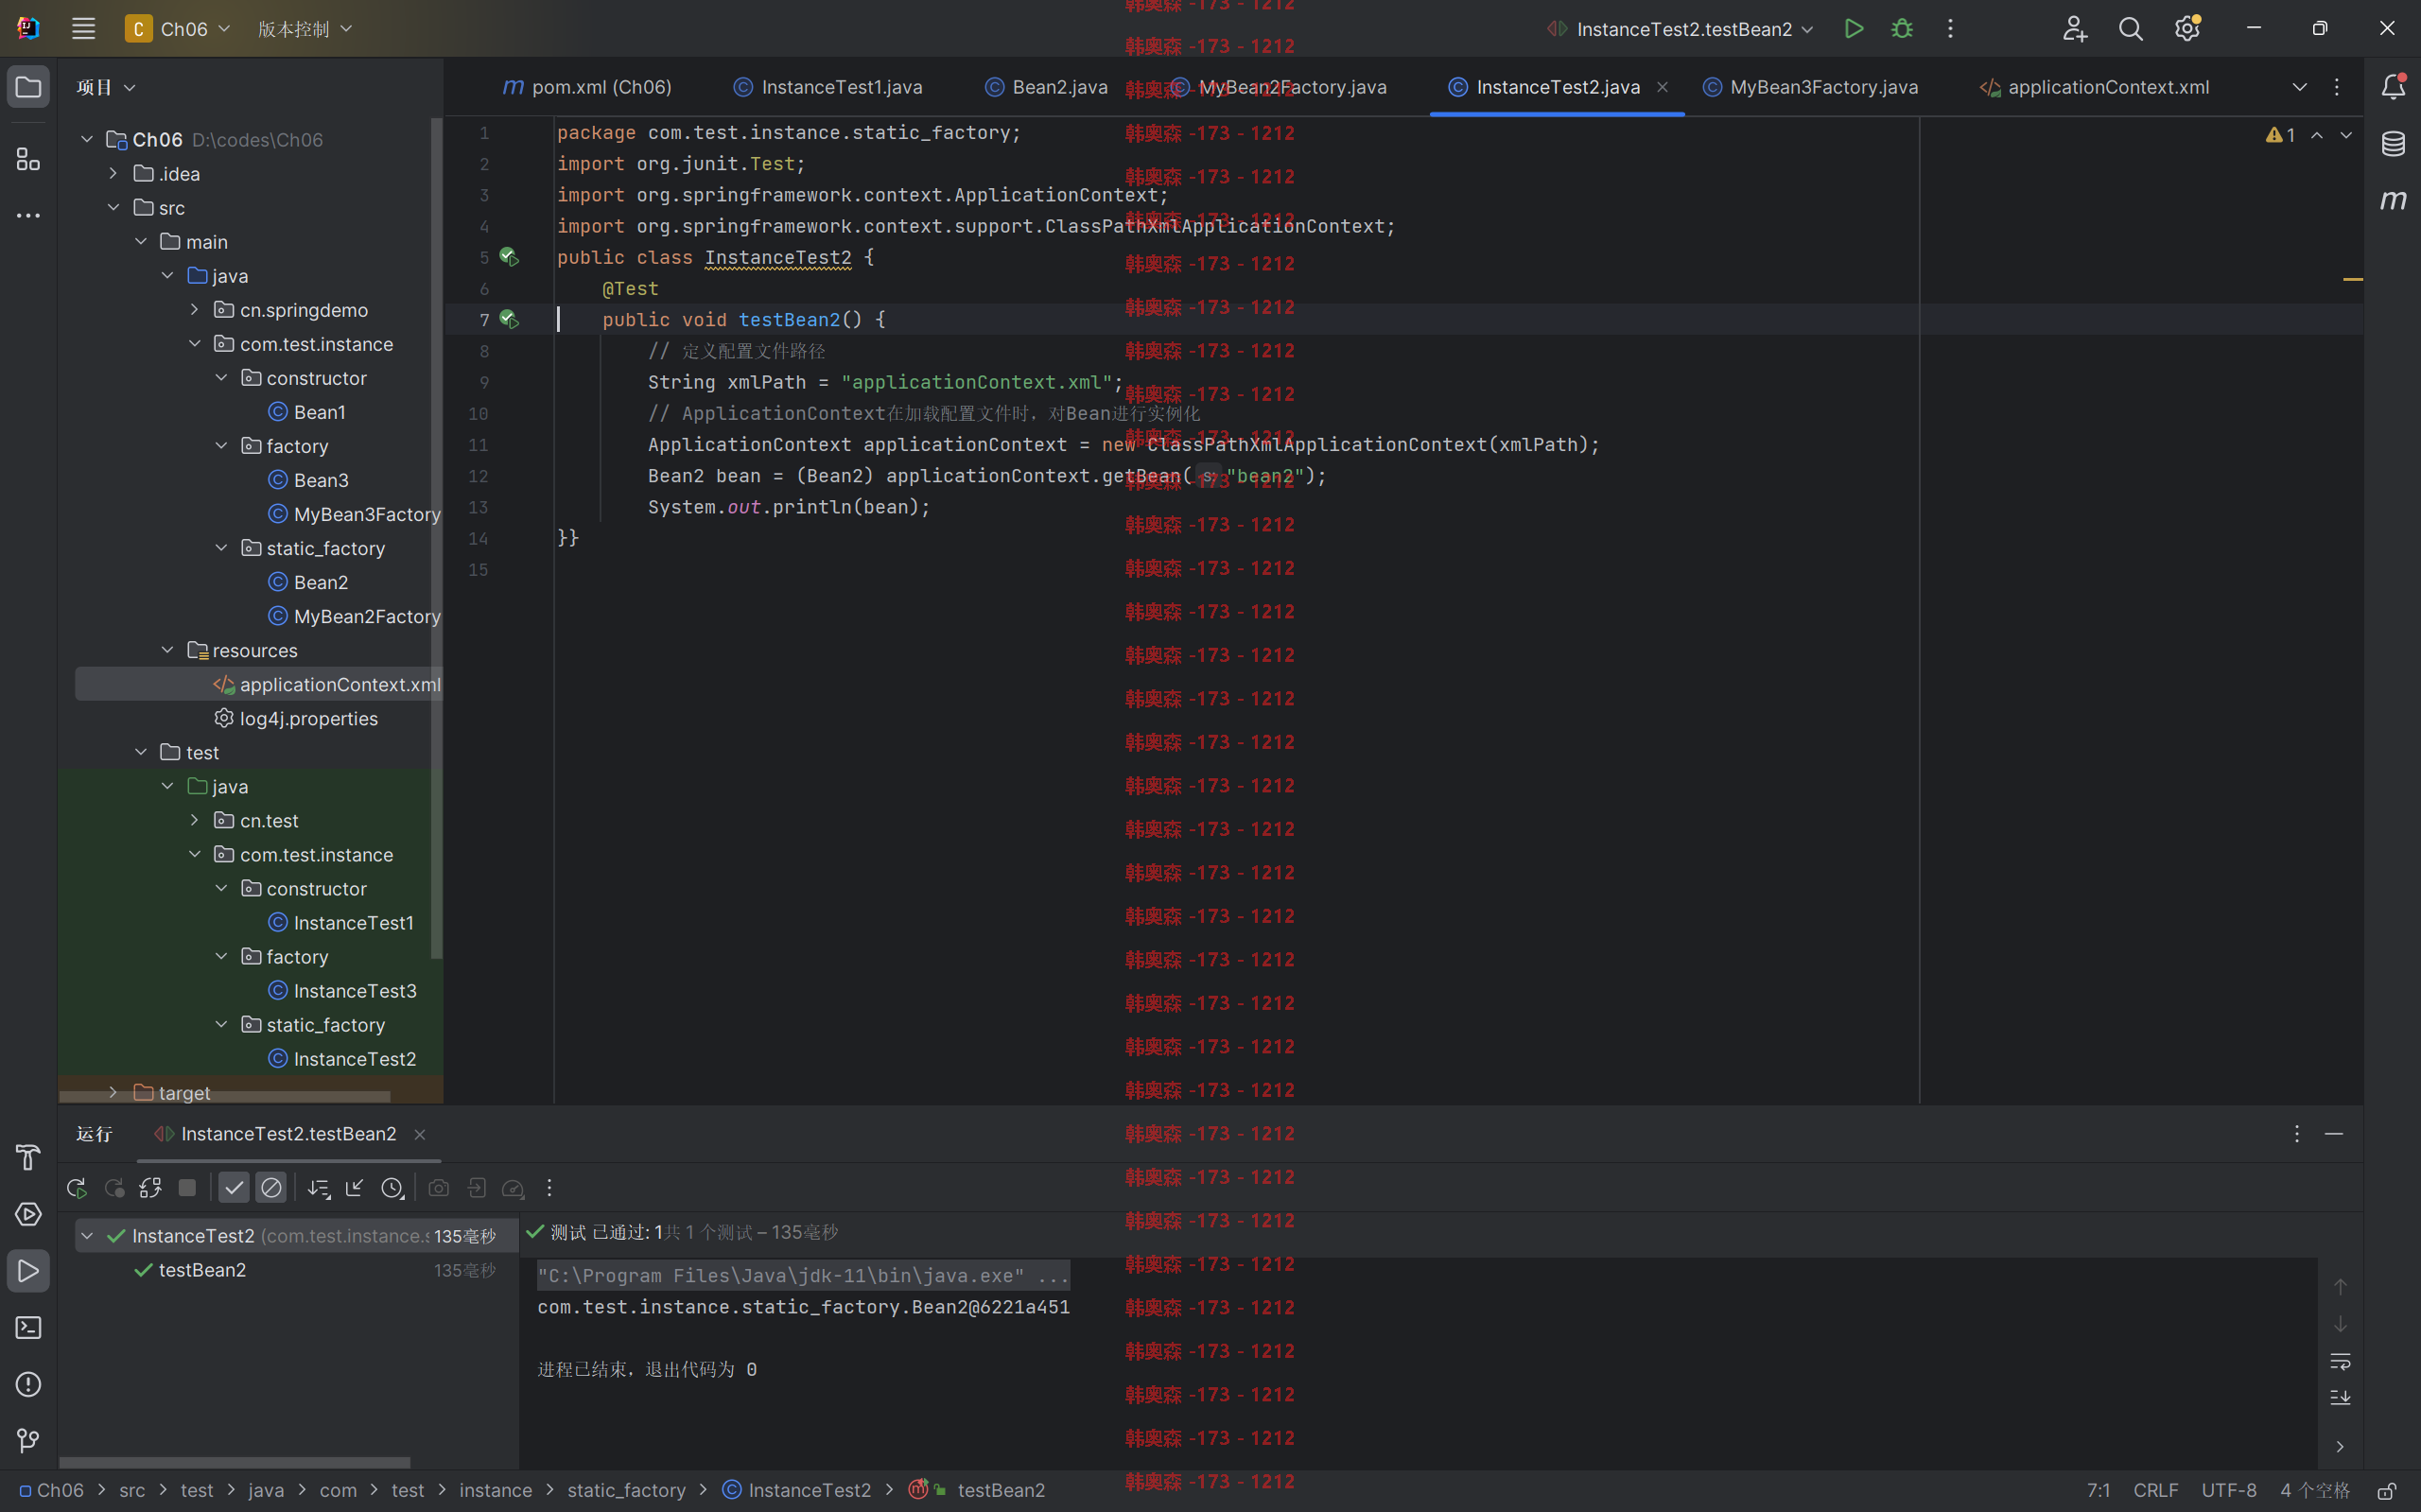The image size is (2421, 1512).
Task: Click project tree vertical scrollbar
Action: [x=436, y=540]
